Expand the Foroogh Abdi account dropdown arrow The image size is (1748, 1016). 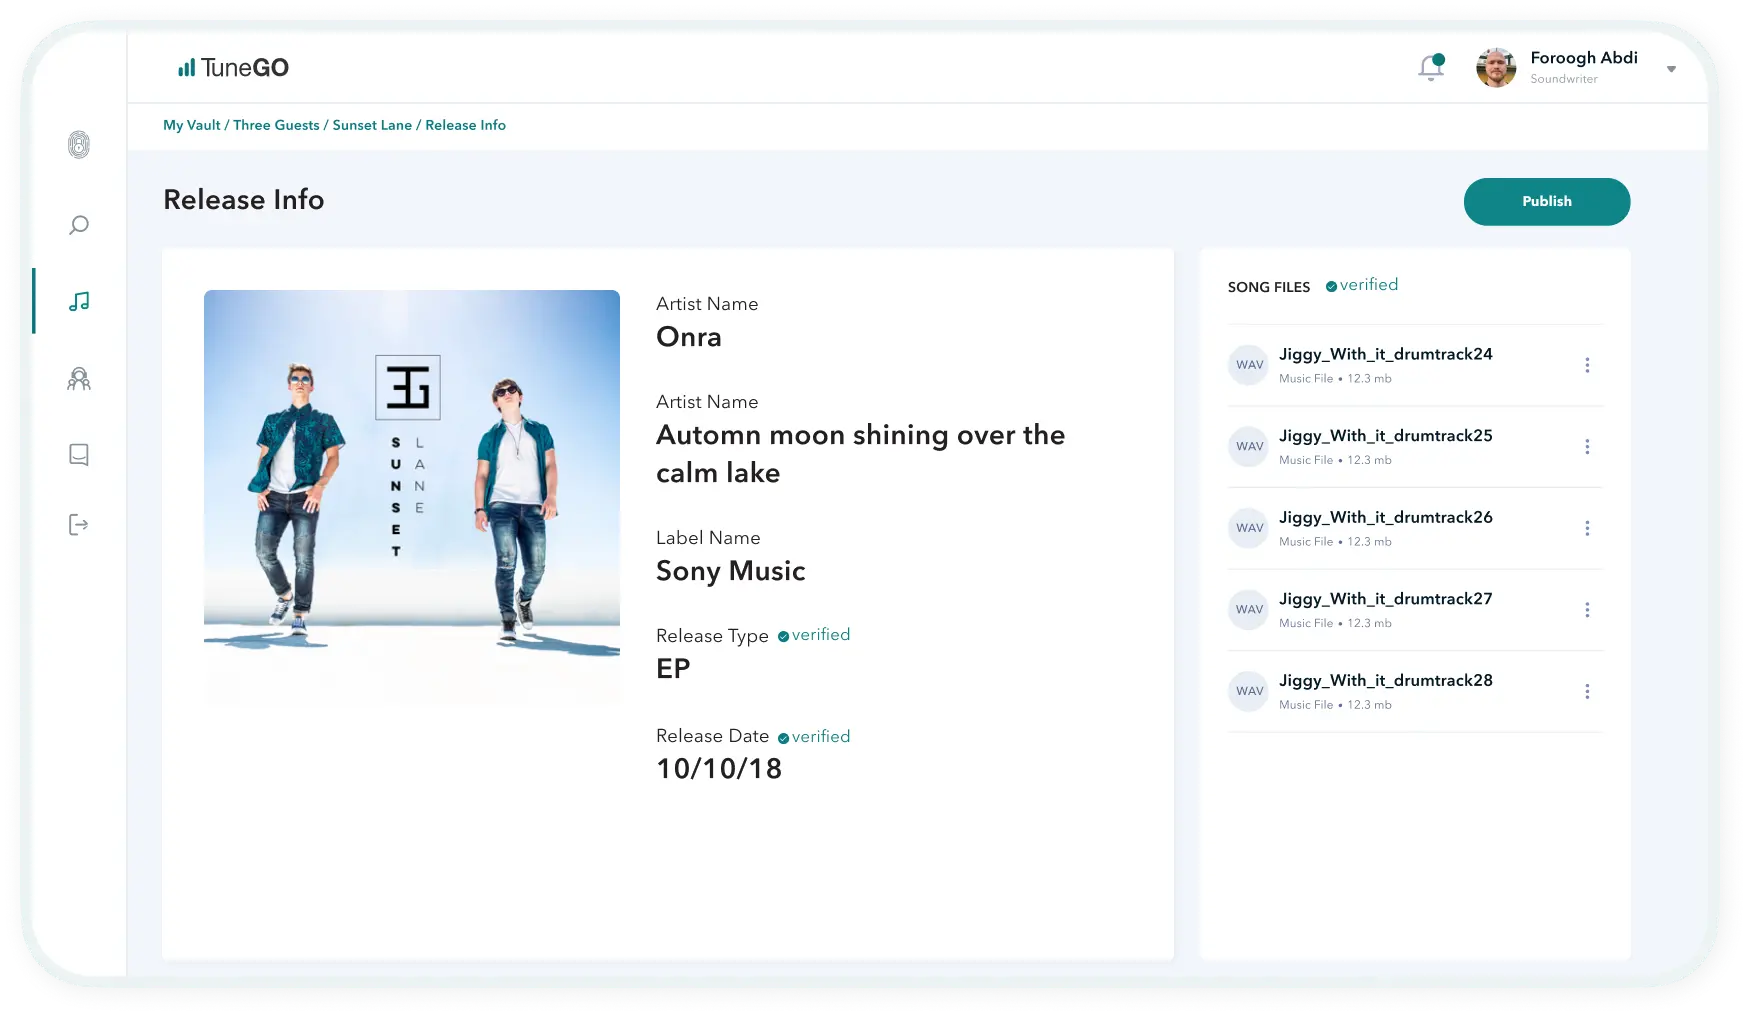(x=1671, y=69)
